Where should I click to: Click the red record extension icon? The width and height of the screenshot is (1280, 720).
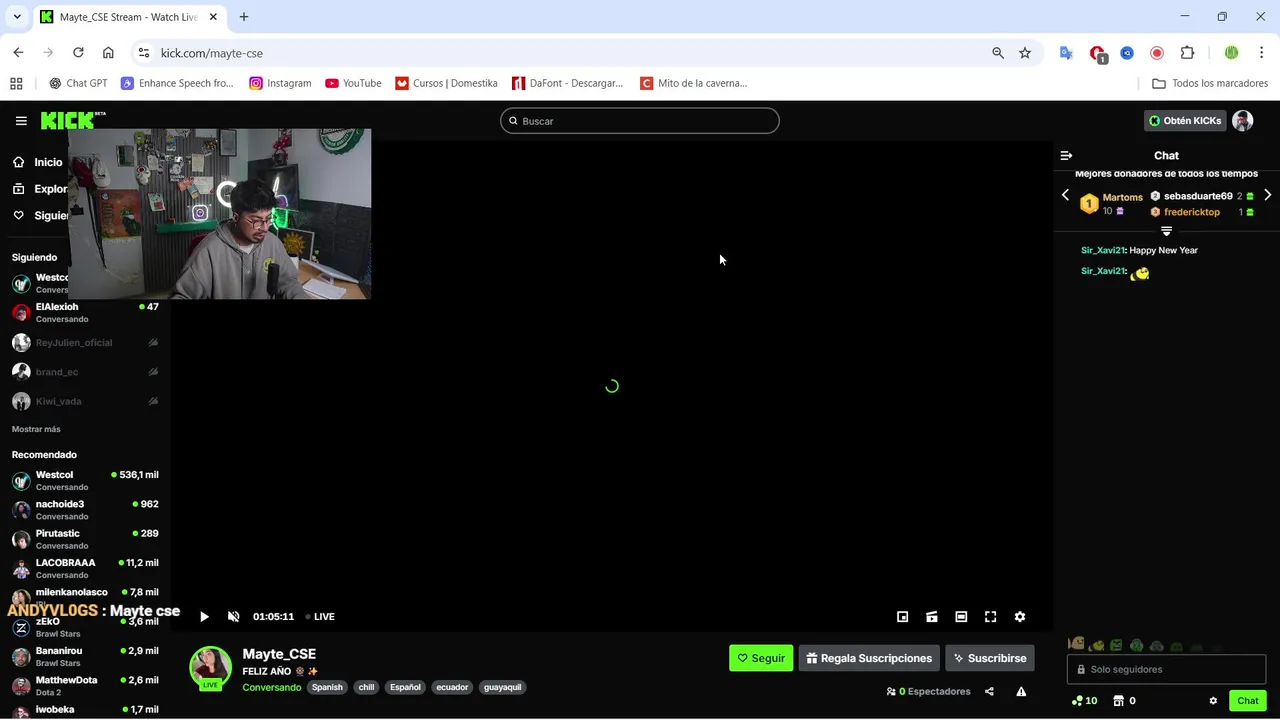pos(1157,53)
